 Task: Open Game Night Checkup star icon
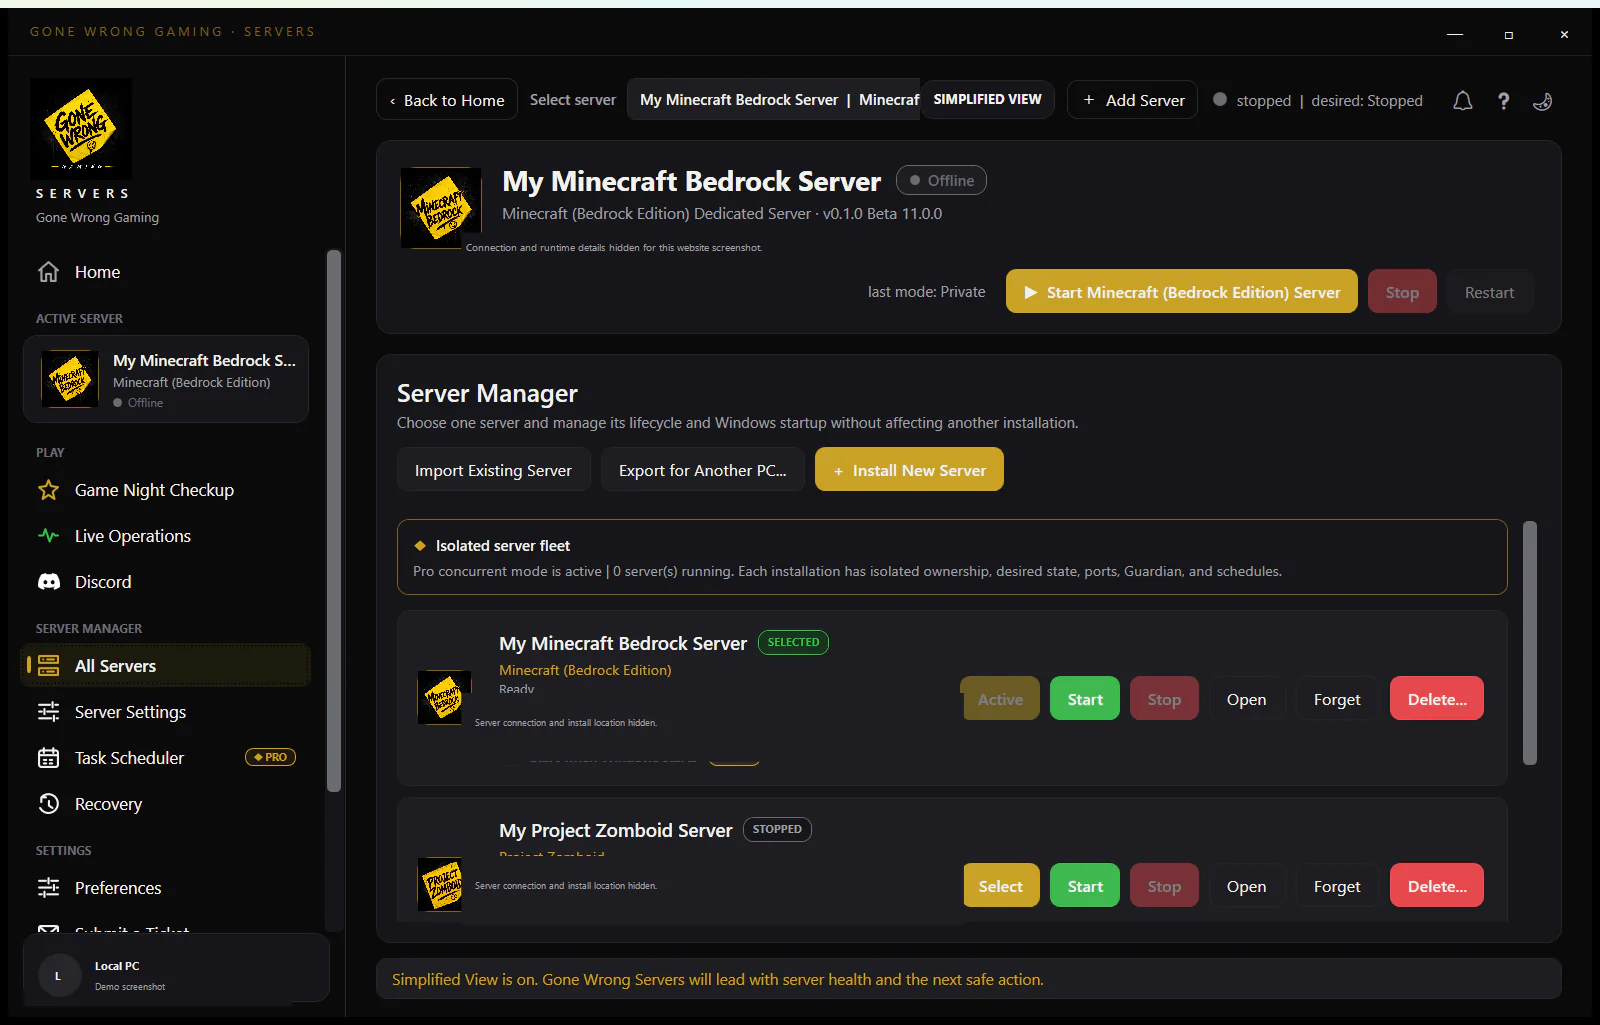point(48,490)
